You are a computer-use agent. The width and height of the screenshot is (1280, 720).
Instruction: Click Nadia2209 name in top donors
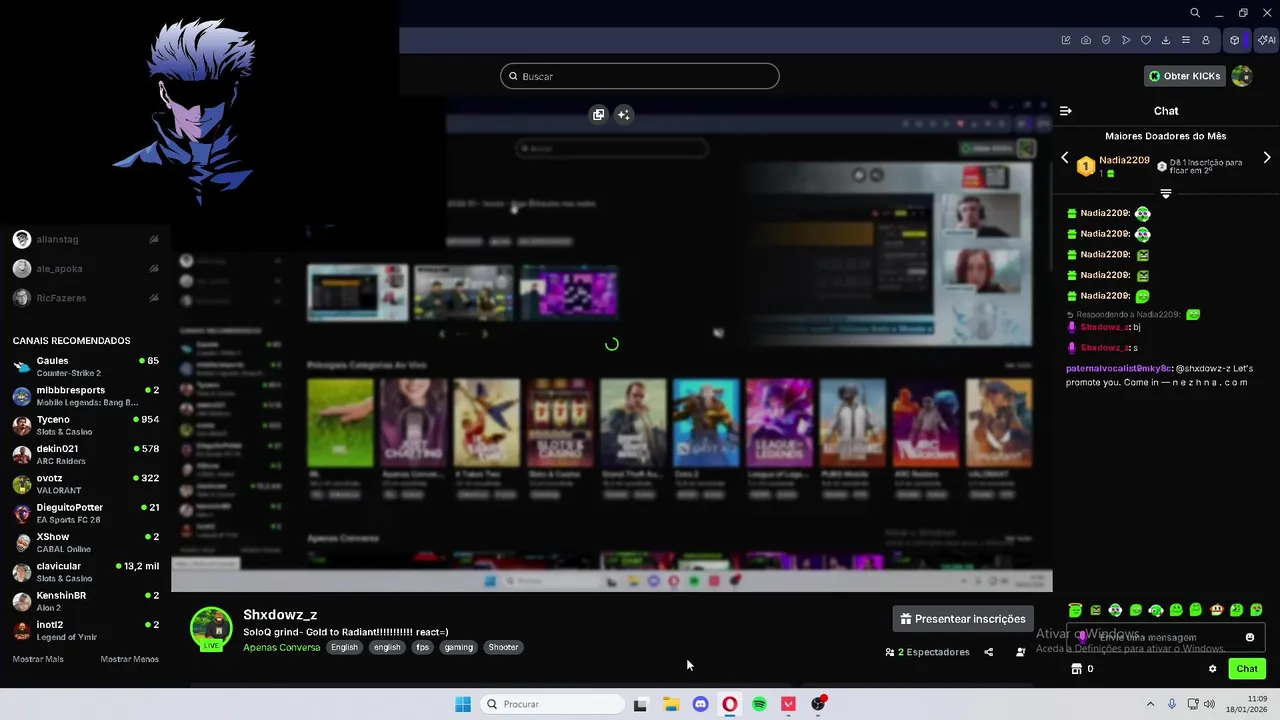pos(1124,160)
